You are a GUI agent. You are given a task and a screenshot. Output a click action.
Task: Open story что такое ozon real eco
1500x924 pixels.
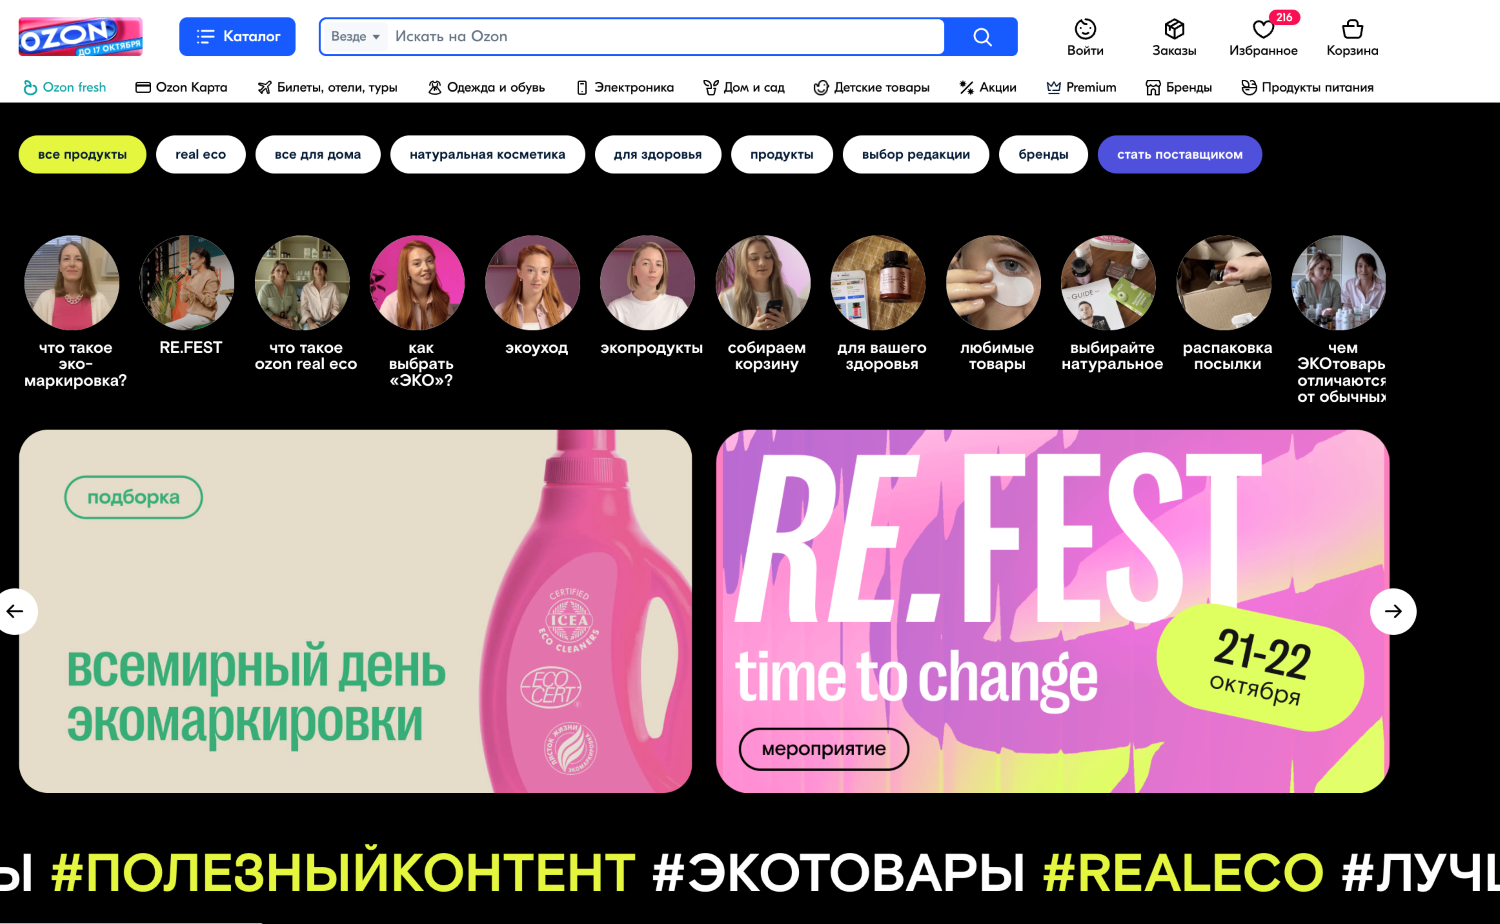pos(302,283)
